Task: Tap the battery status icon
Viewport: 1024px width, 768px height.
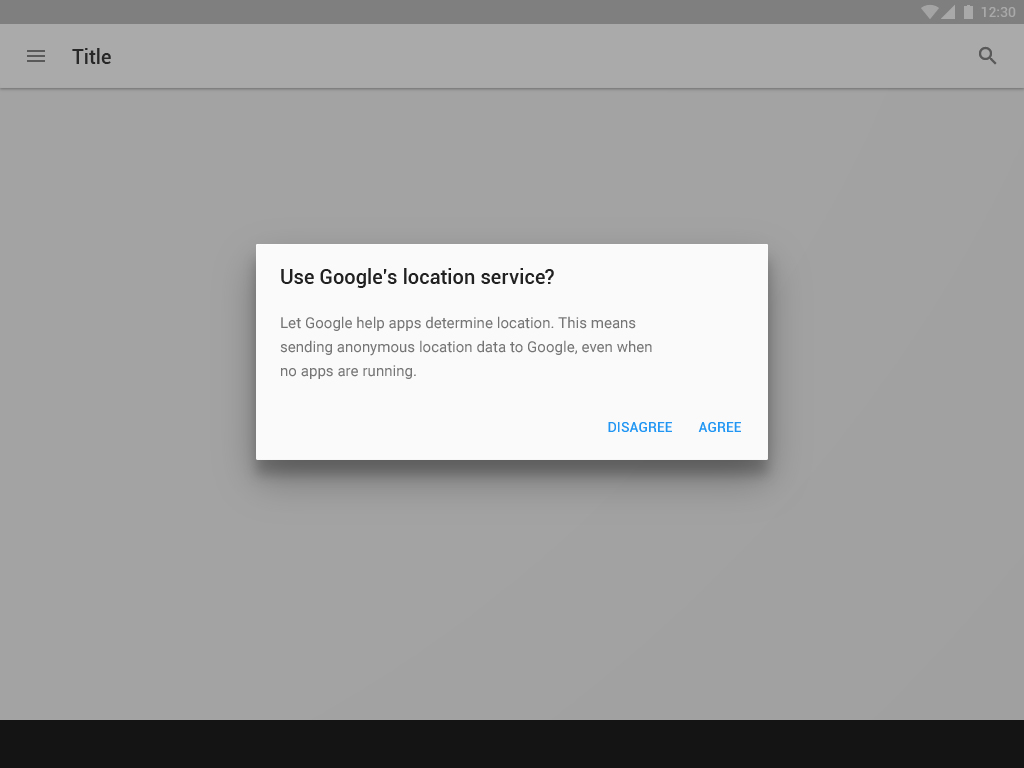Action: pos(968,12)
